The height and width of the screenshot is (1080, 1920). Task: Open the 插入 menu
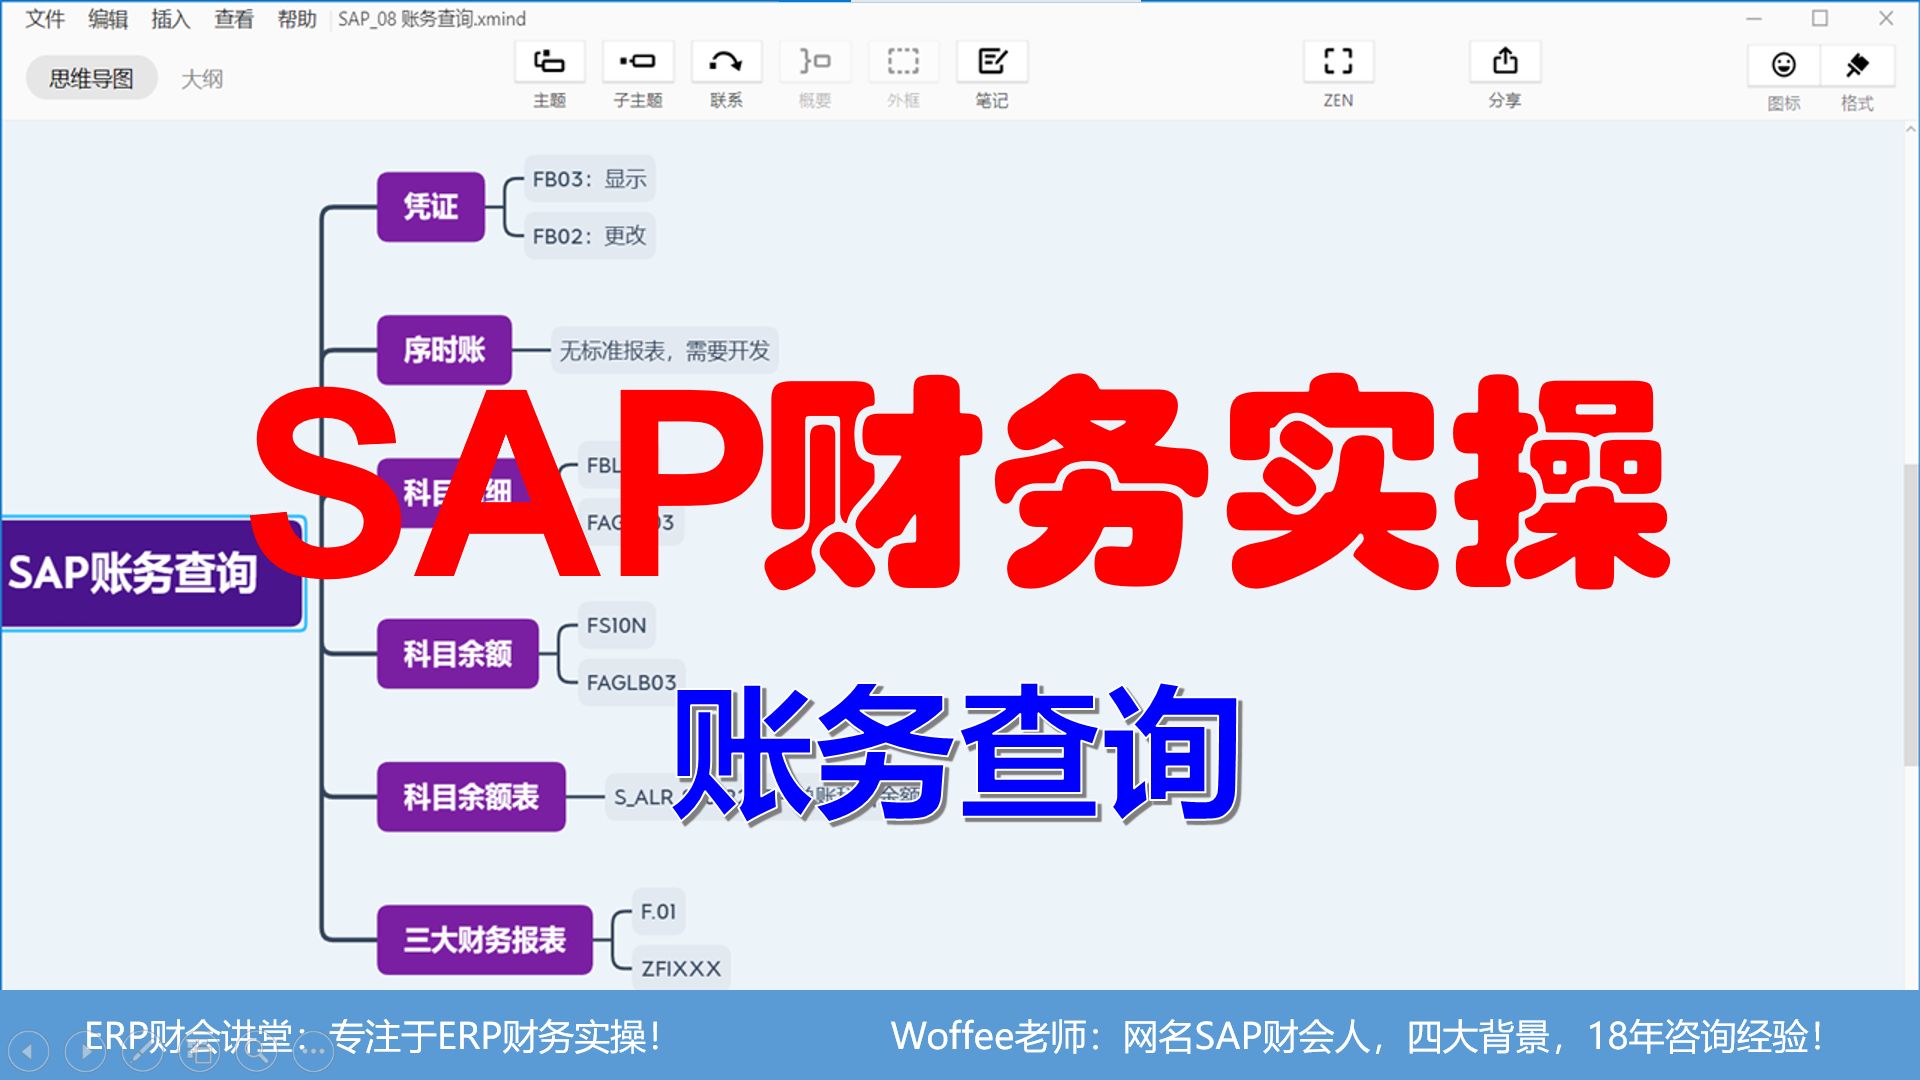(x=170, y=19)
